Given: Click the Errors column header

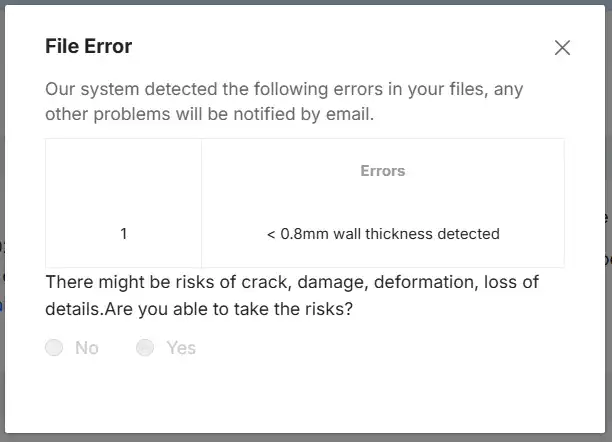Looking at the screenshot, I should [382, 171].
